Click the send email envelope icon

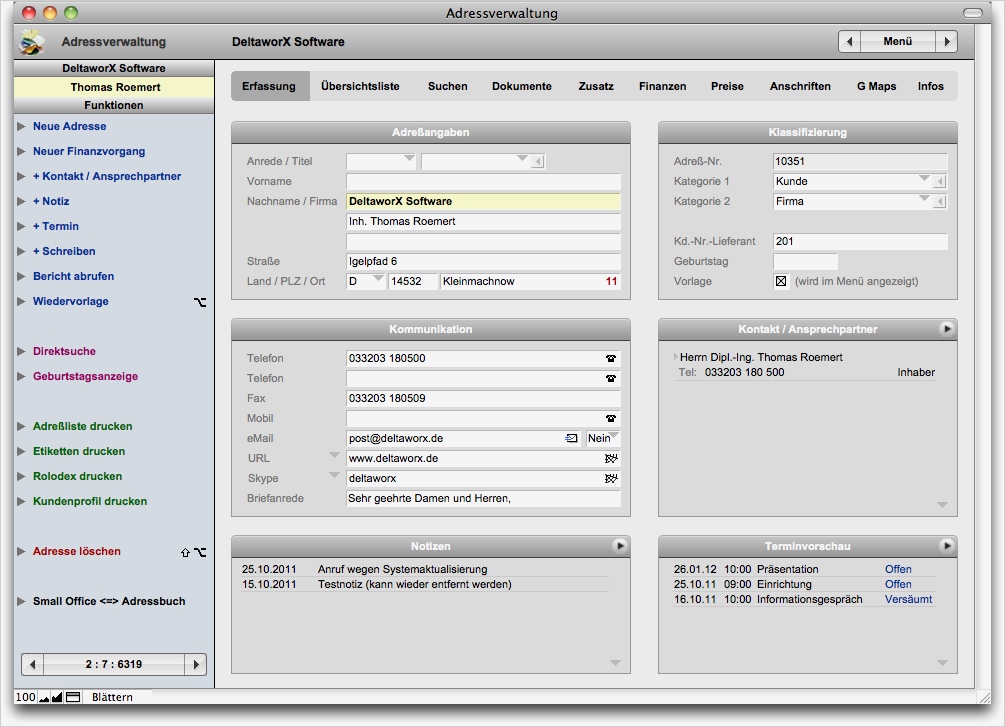tap(571, 438)
